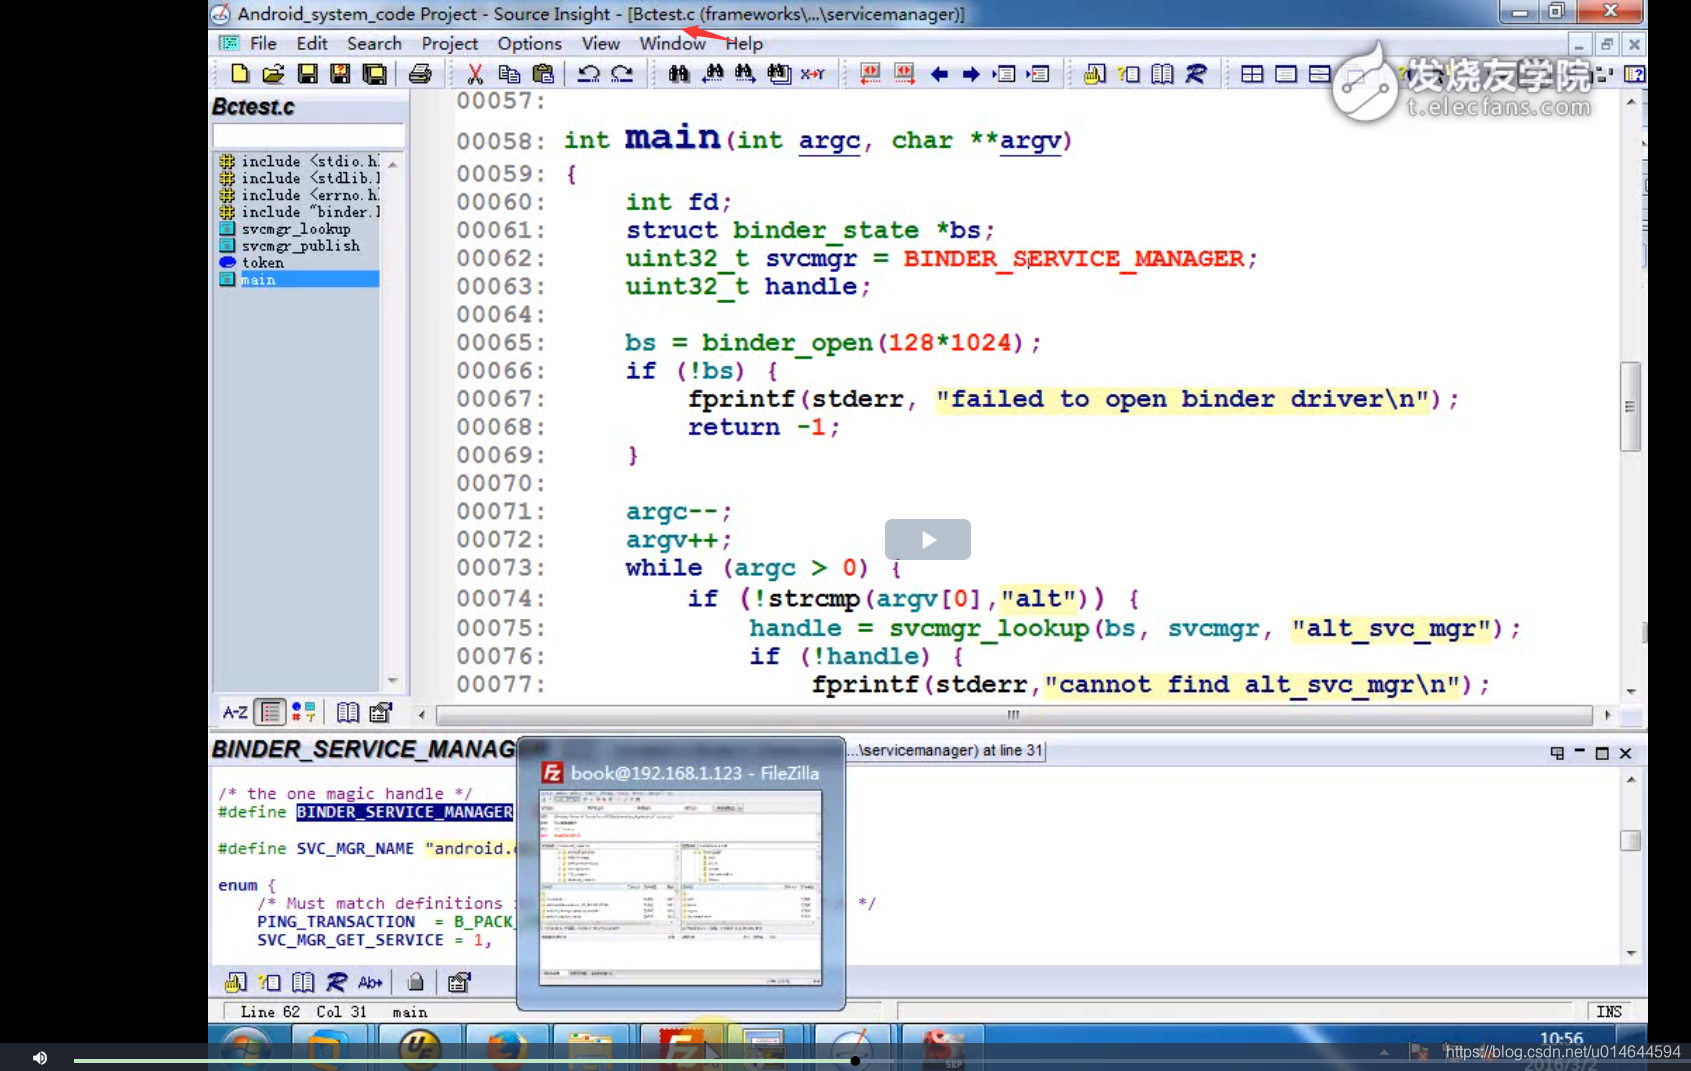
Task: Undo the last edit with the toolbar arrow
Action: tap(589, 74)
